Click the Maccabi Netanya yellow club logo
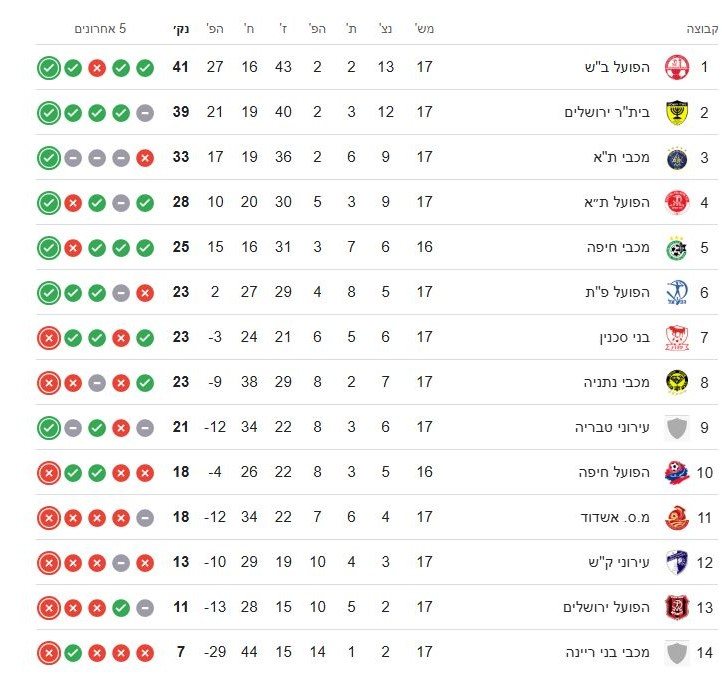 [677, 383]
